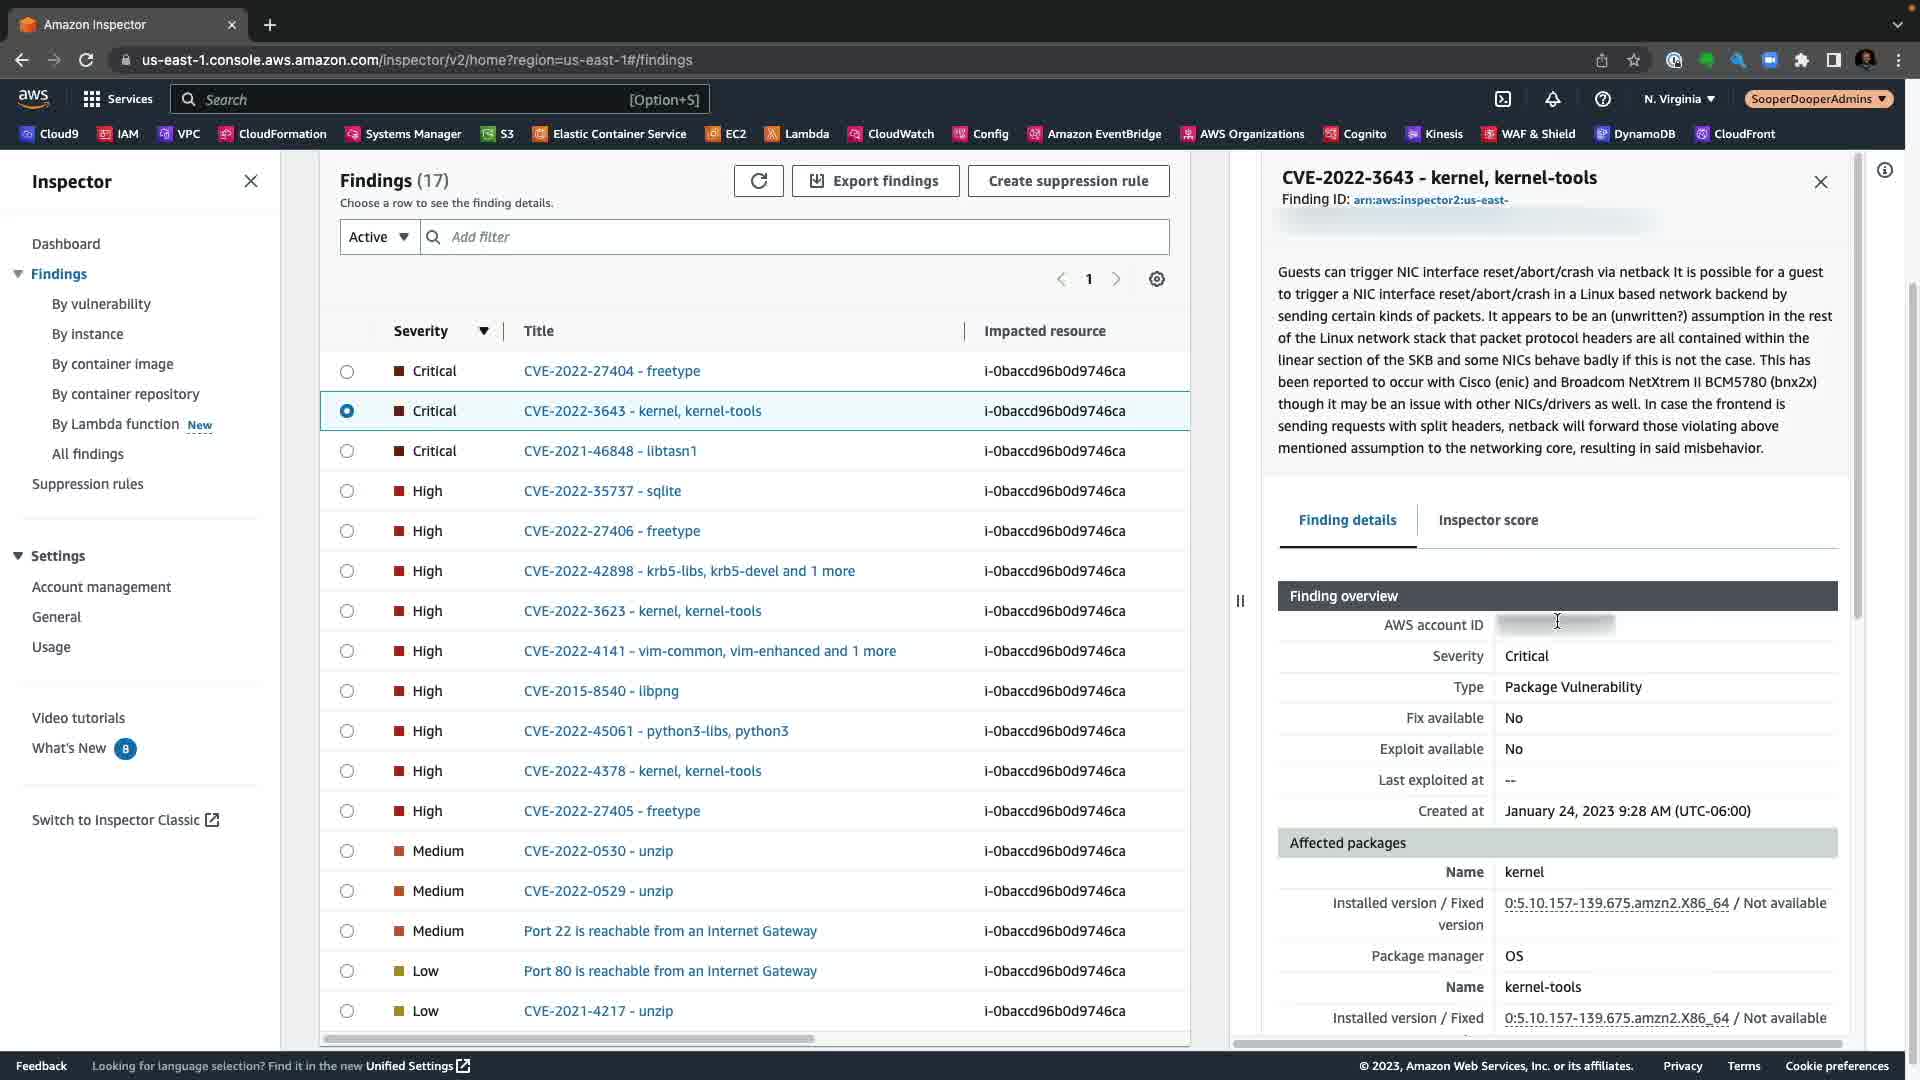Collapse the Inspector navigation sidebar
Screen dimensions: 1920x1080
pos(251,181)
